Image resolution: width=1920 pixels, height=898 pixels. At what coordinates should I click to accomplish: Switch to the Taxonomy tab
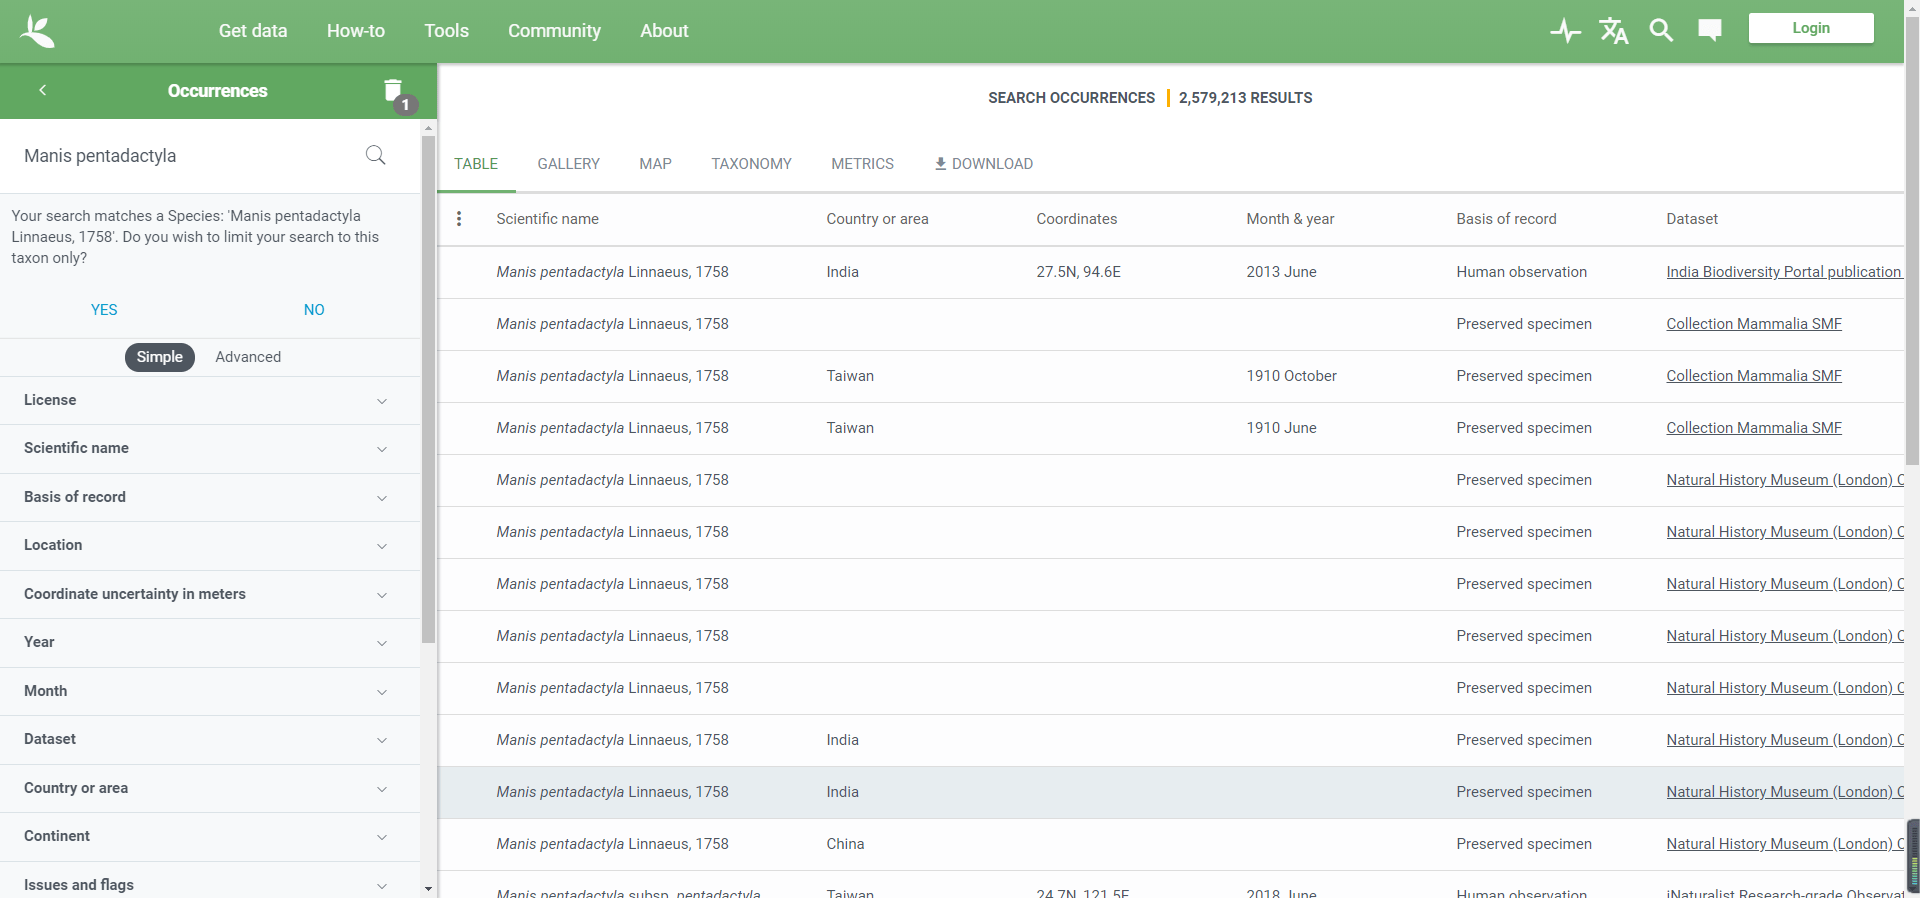(752, 164)
